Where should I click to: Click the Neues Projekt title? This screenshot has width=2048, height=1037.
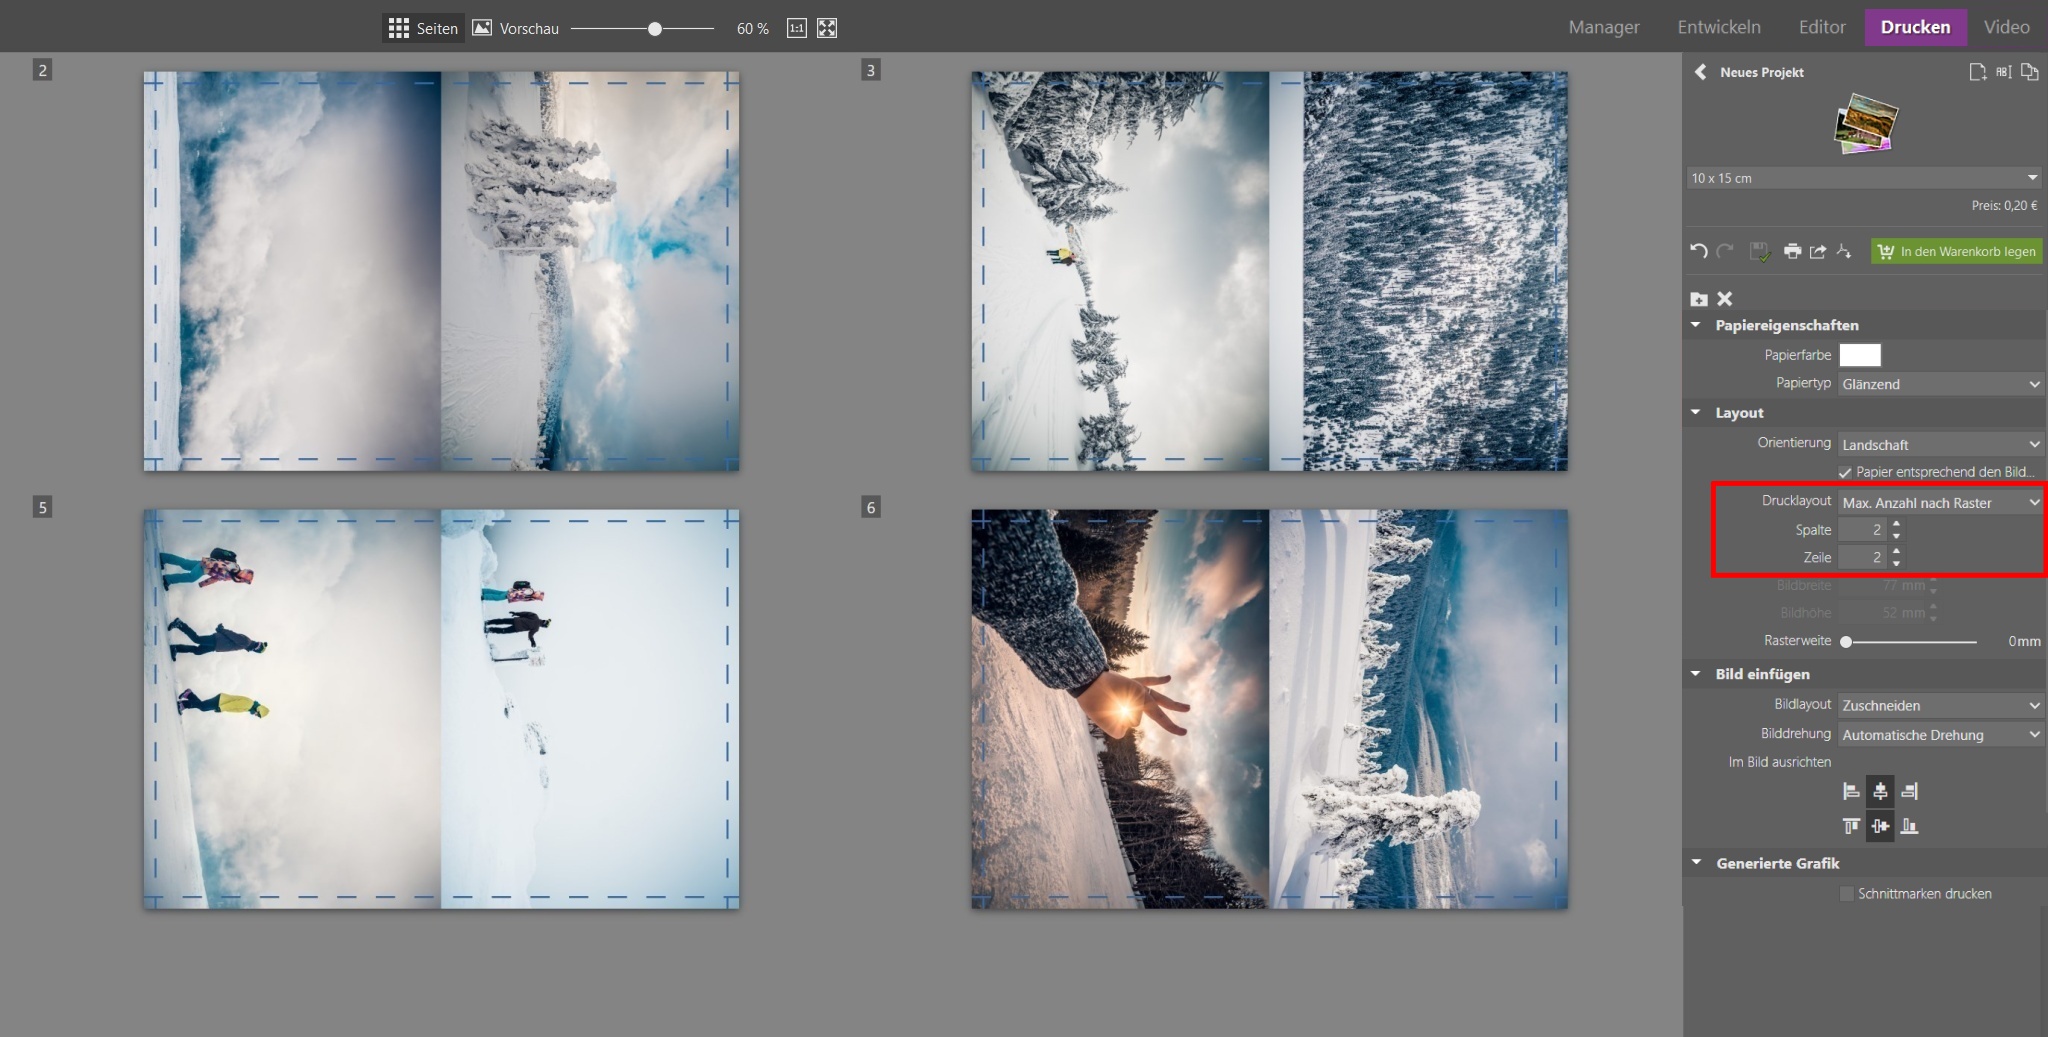click(x=1762, y=72)
